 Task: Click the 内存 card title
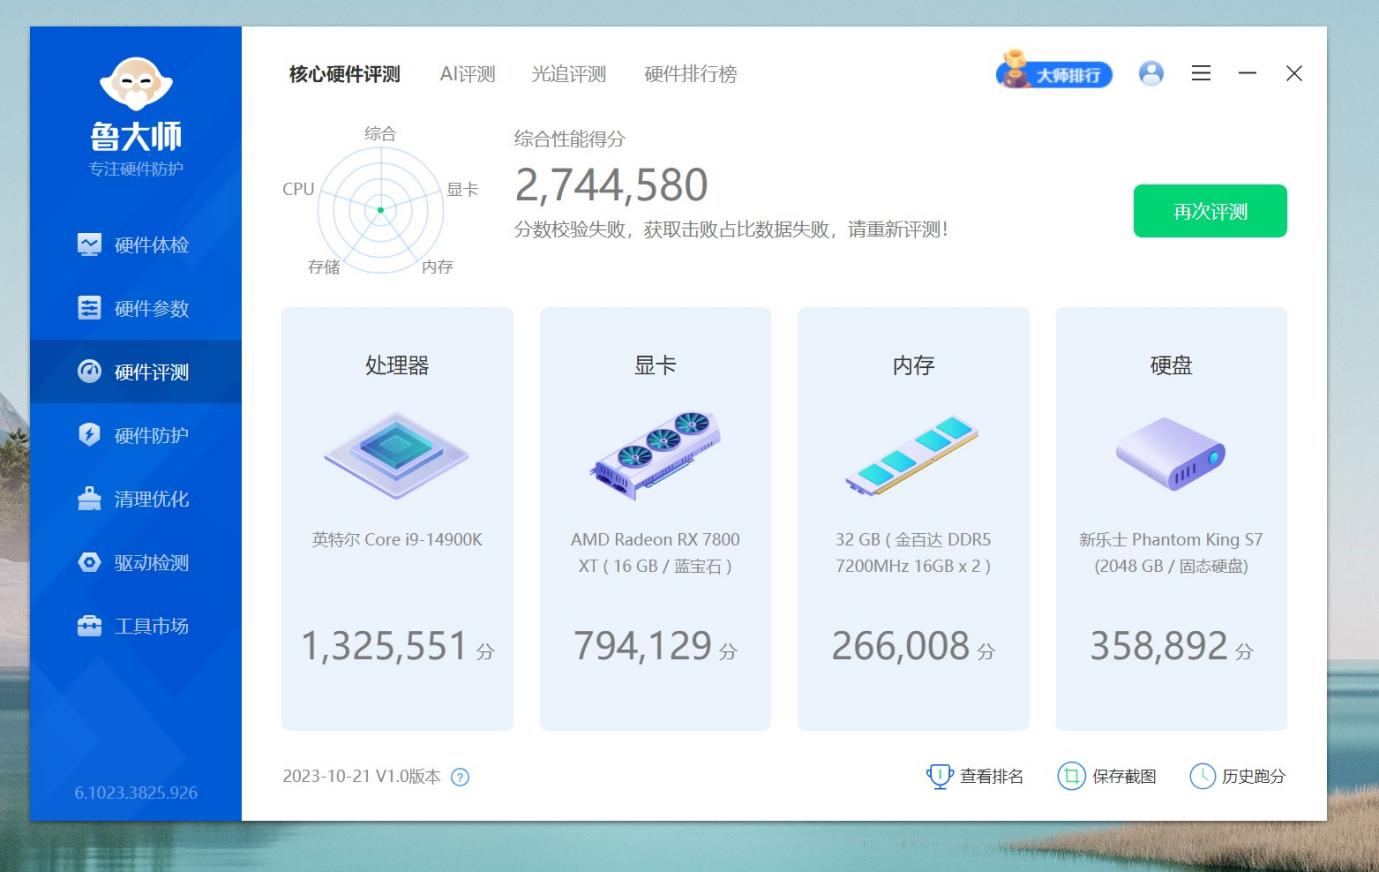913,365
